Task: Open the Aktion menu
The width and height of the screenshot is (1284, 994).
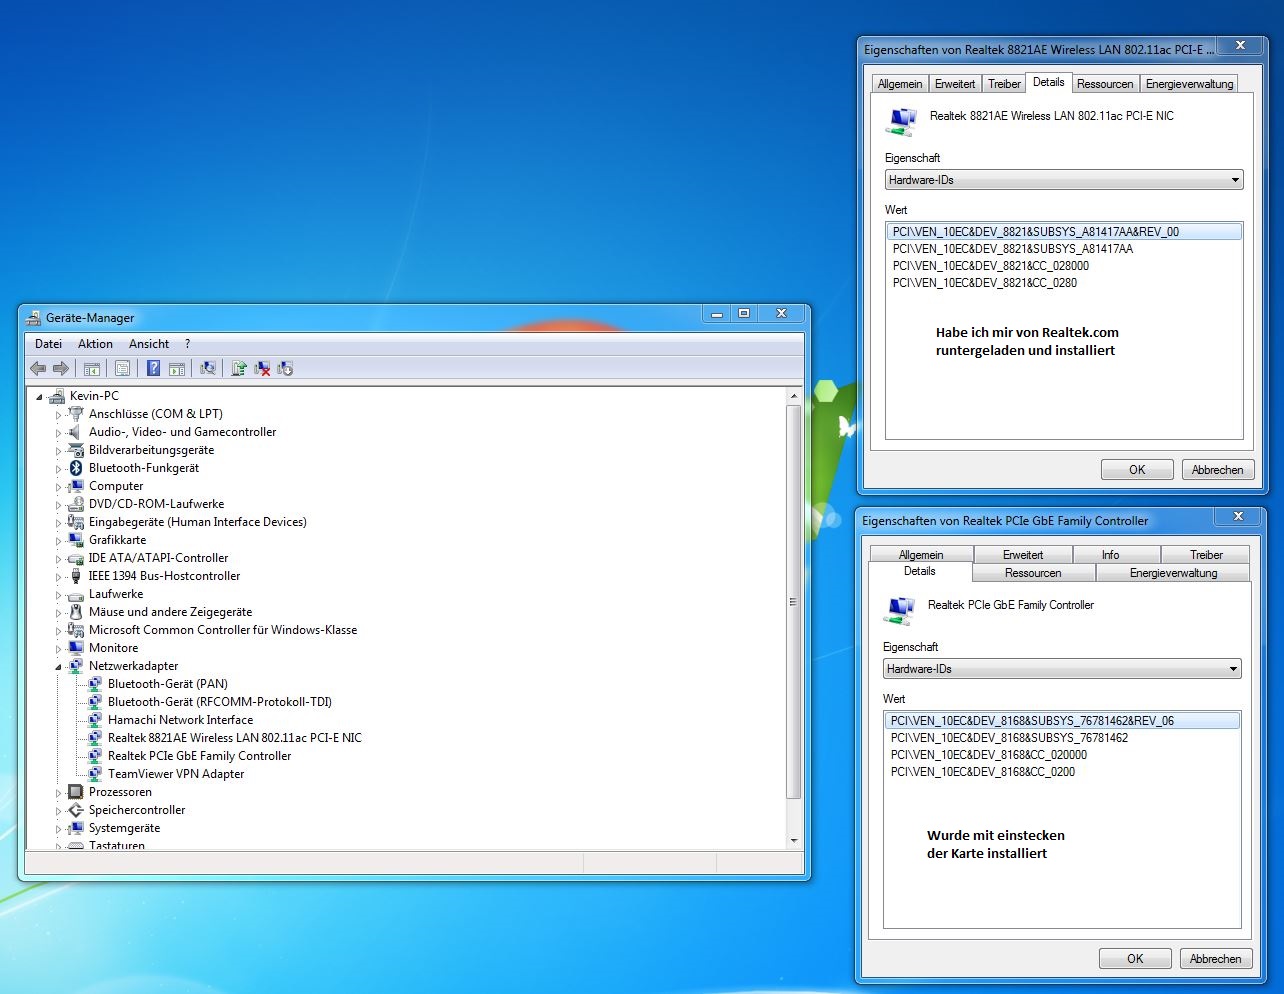Action: (x=96, y=344)
